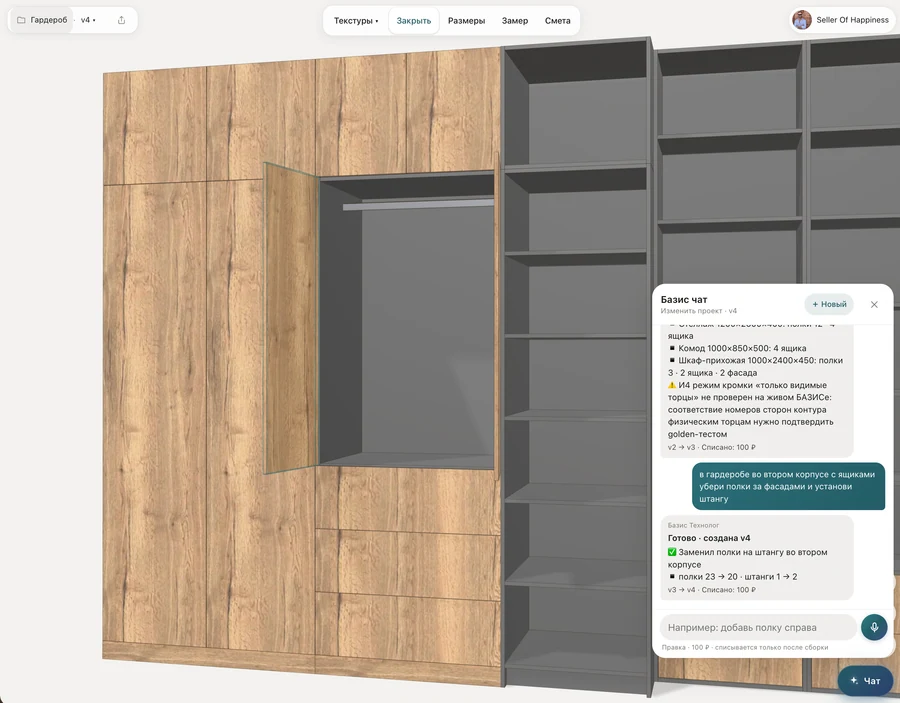
Task: Select the Размеры menu item
Action: pos(466,21)
